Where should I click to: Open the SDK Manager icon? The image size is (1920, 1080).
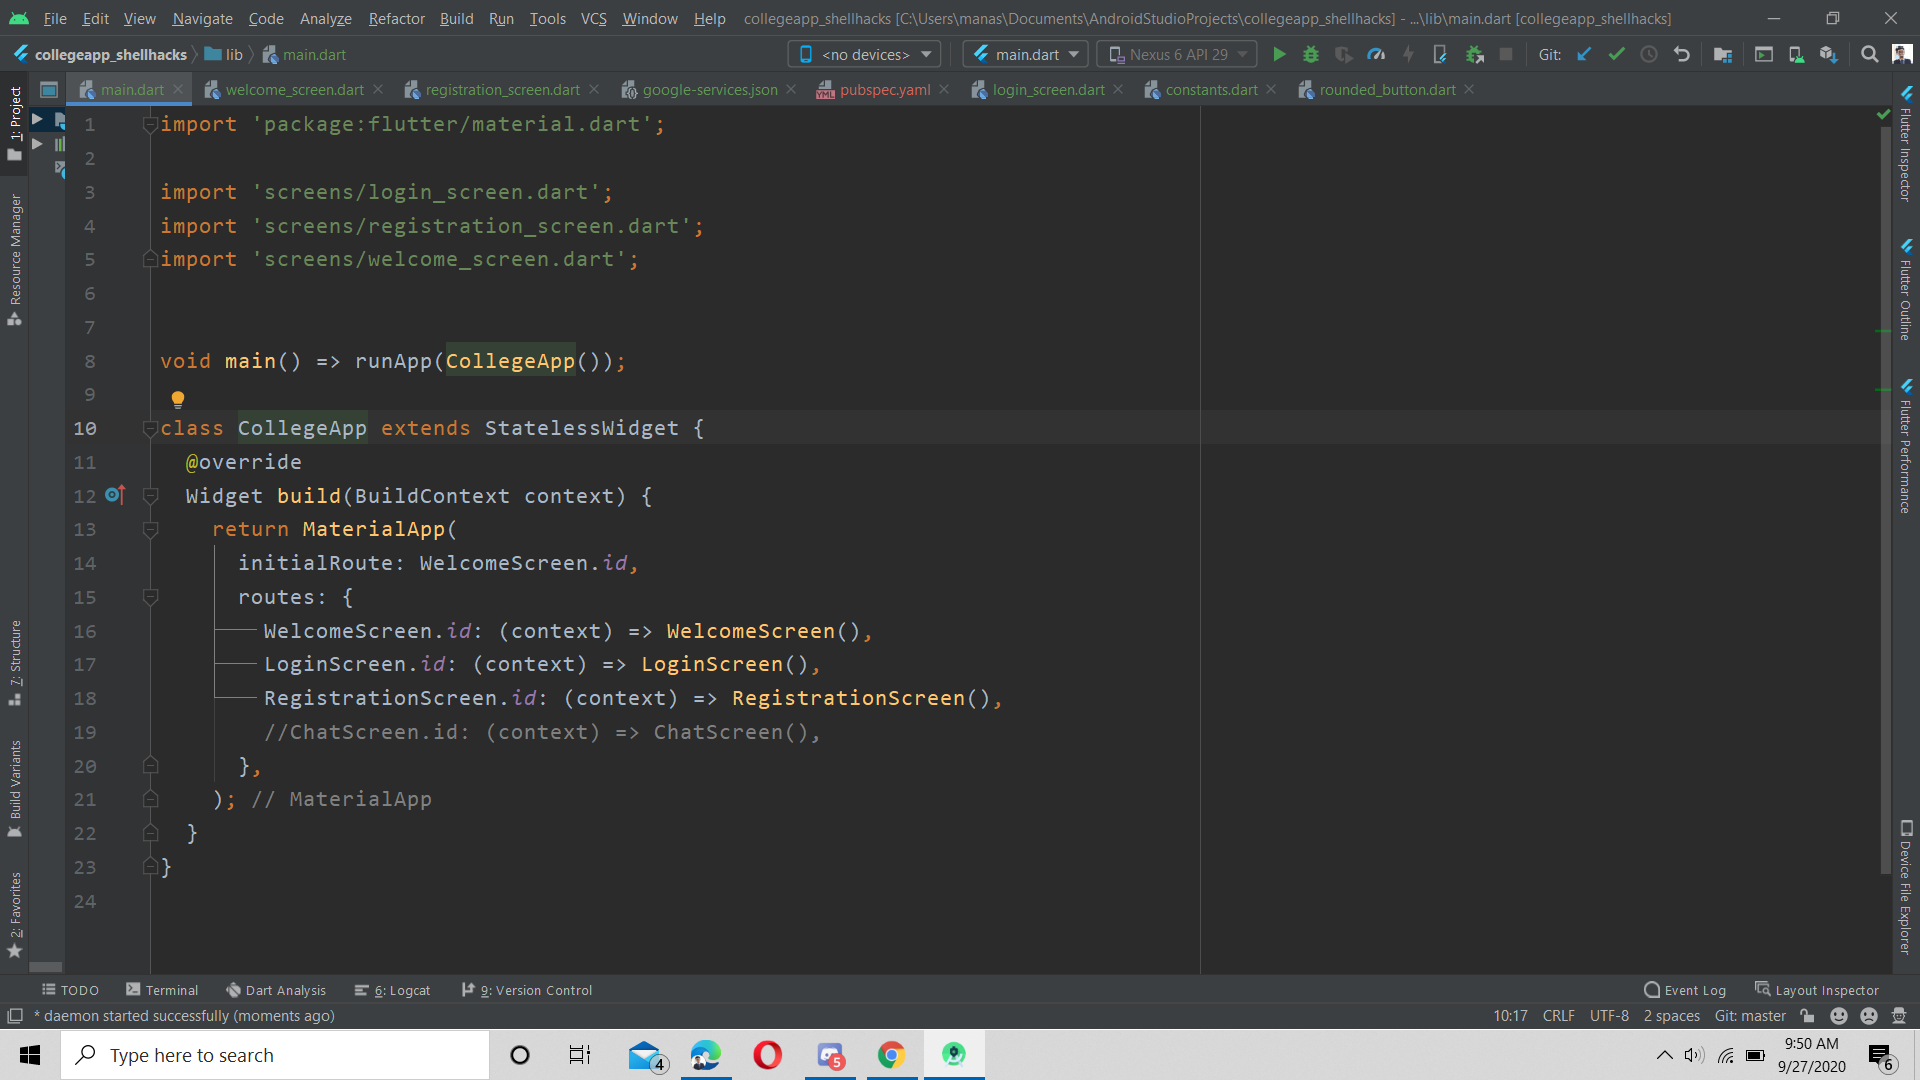1828,55
